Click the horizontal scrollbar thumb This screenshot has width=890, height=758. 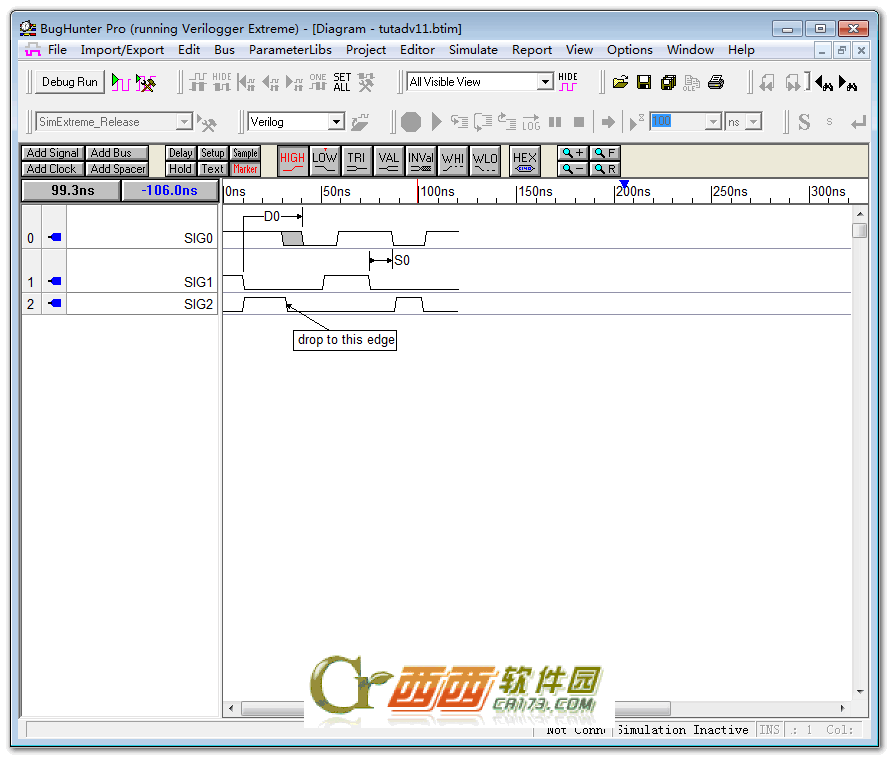tap(456, 708)
